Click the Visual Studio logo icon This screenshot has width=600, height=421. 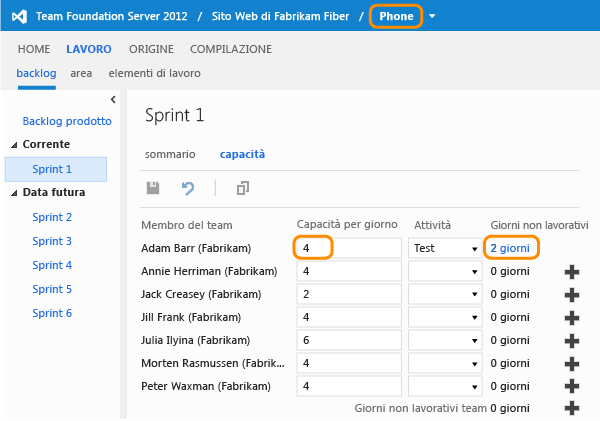coord(19,16)
